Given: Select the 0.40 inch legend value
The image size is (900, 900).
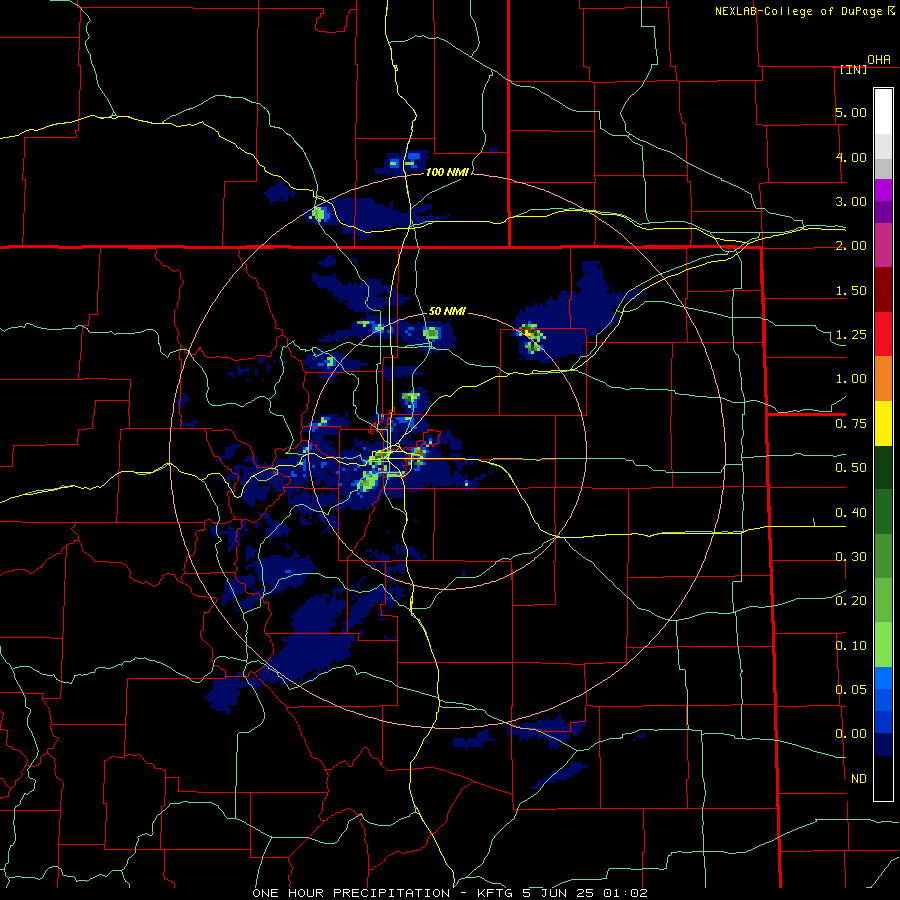Looking at the screenshot, I should pyautogui.click(x=851, y=512).
